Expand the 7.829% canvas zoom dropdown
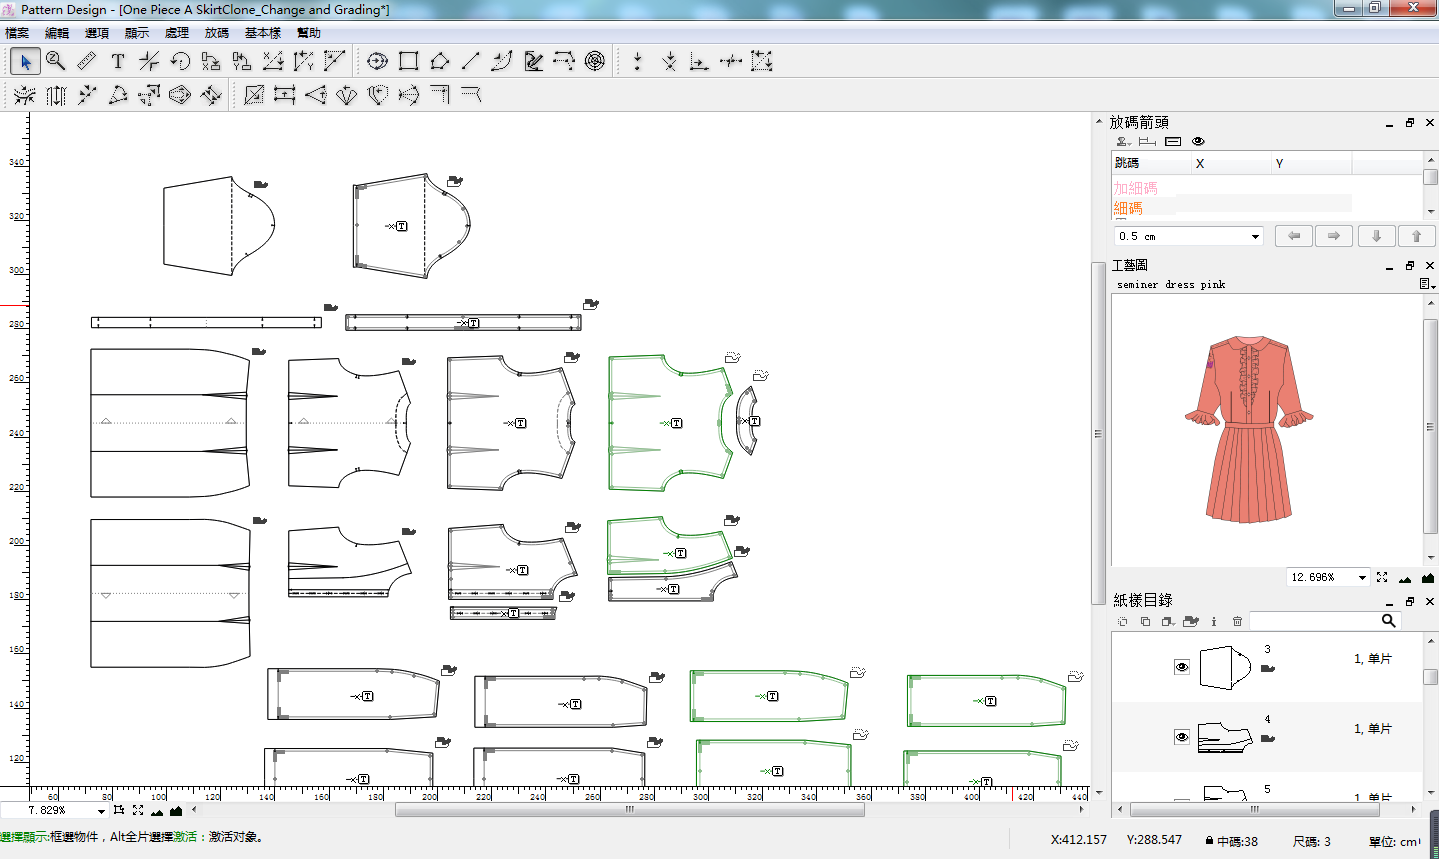 [101, 811]
